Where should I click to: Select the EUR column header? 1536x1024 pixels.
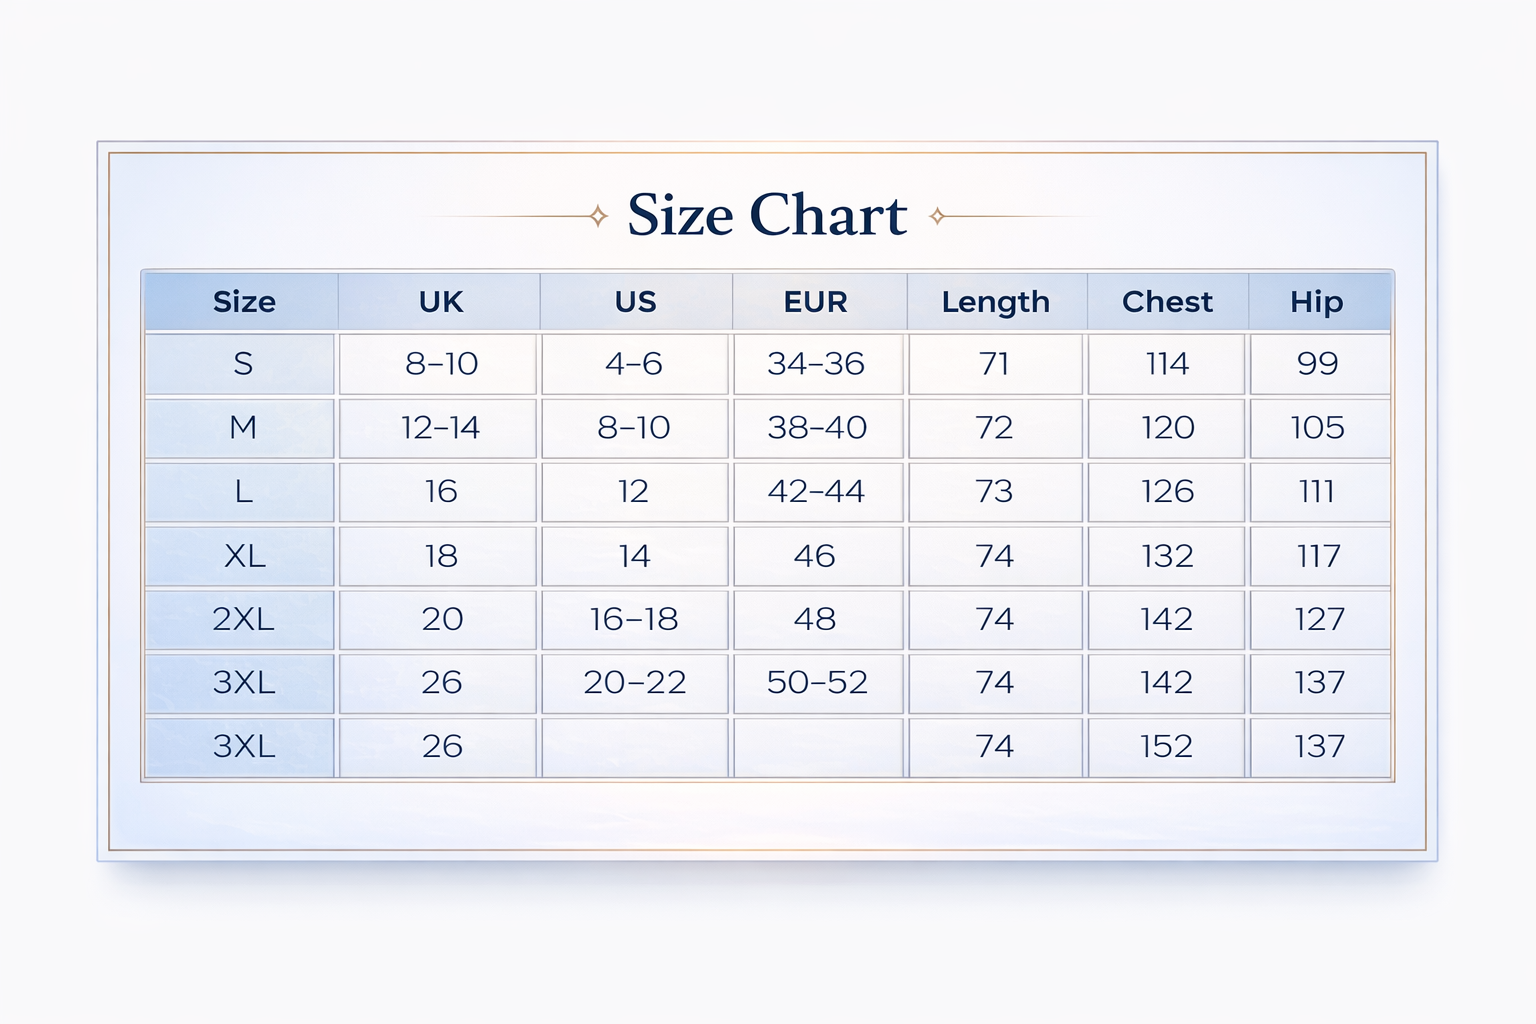point(816,302)
